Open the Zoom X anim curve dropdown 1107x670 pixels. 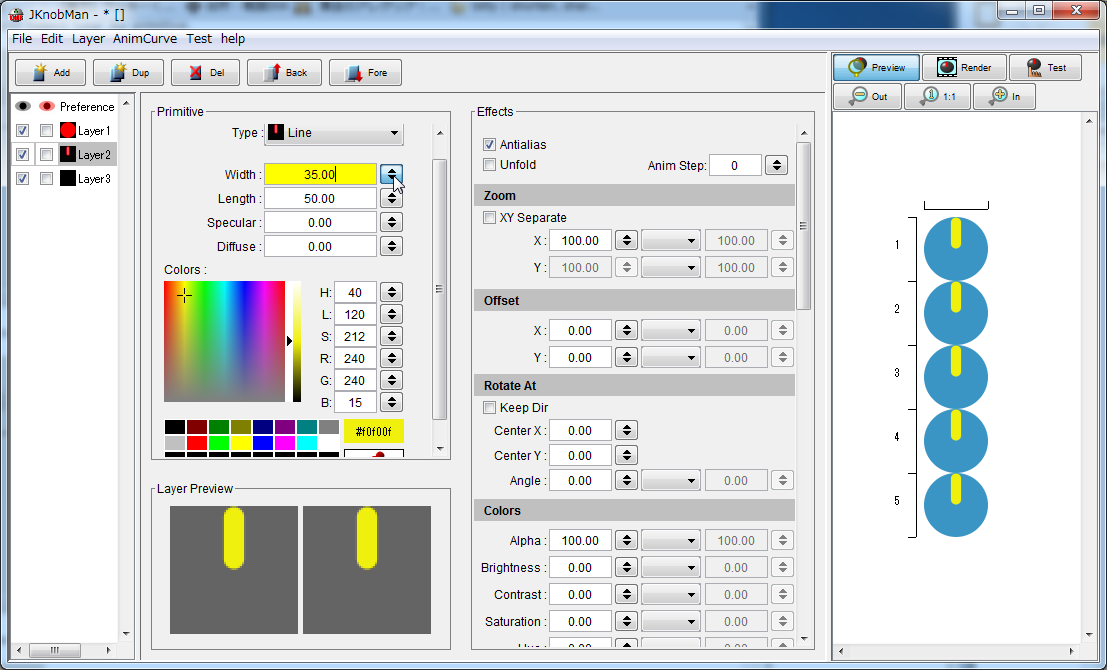671,241
